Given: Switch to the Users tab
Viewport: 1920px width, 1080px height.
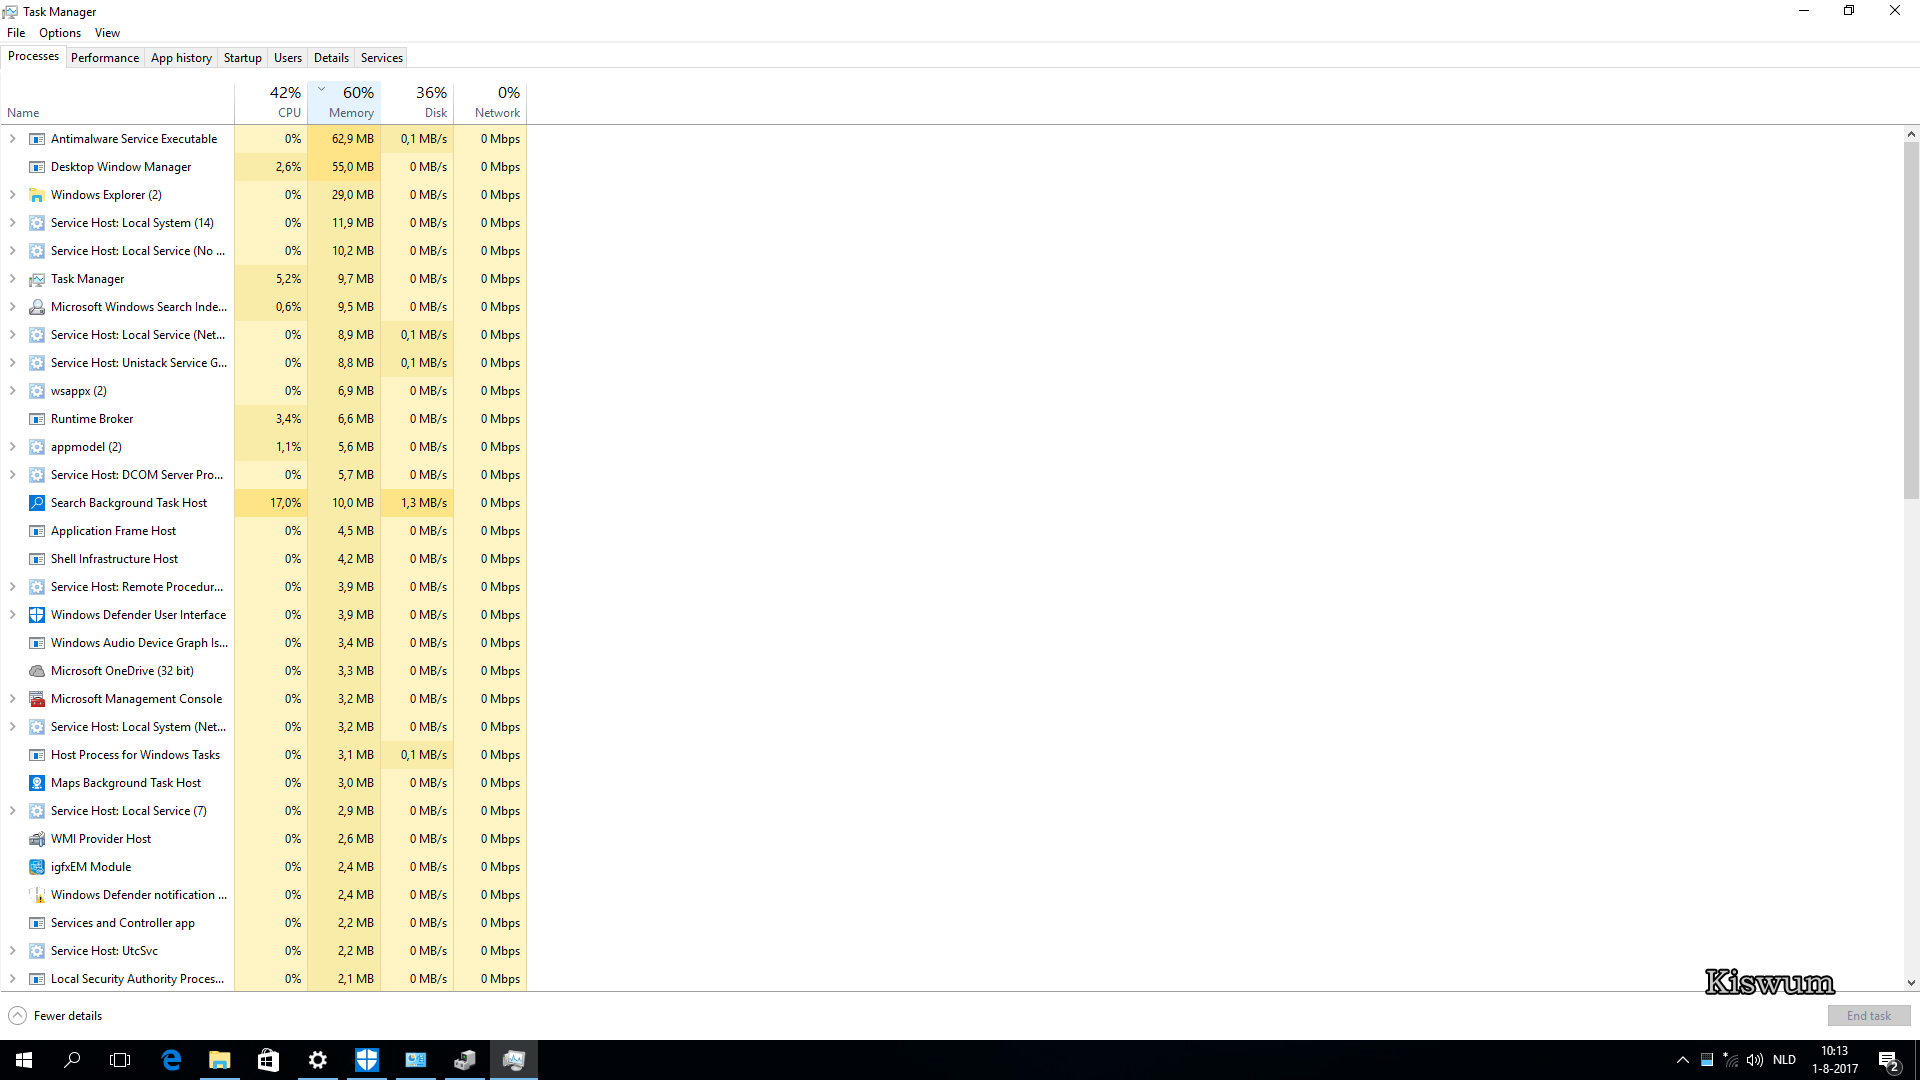Looking at the screenshot, I should (288, 58).
